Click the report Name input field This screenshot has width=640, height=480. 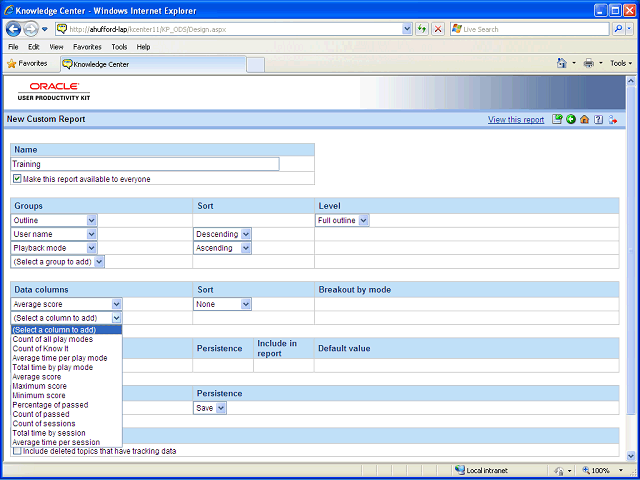tap(145, 164)
